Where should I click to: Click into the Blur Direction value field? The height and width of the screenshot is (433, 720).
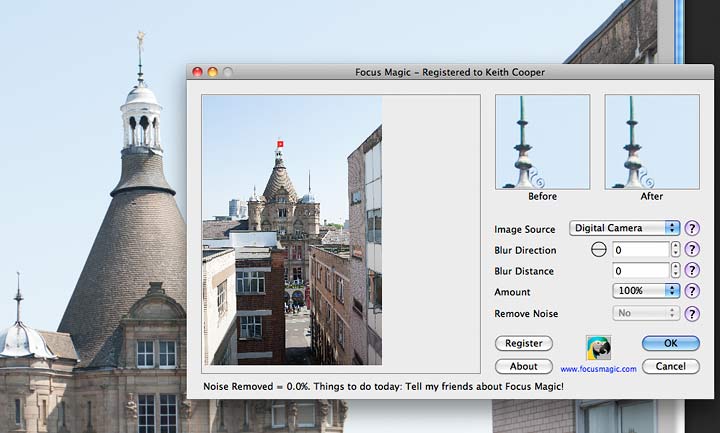[x=641, y=249]
